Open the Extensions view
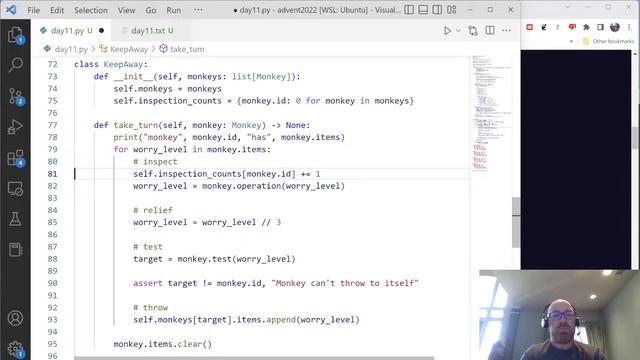Image resolution: width=640 pixels, height=360 pixels. tap(16, 158)
